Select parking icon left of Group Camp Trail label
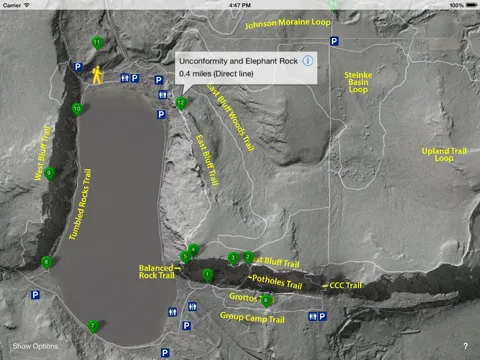Screen dimensions: 480x360 [x=187, y=326]
